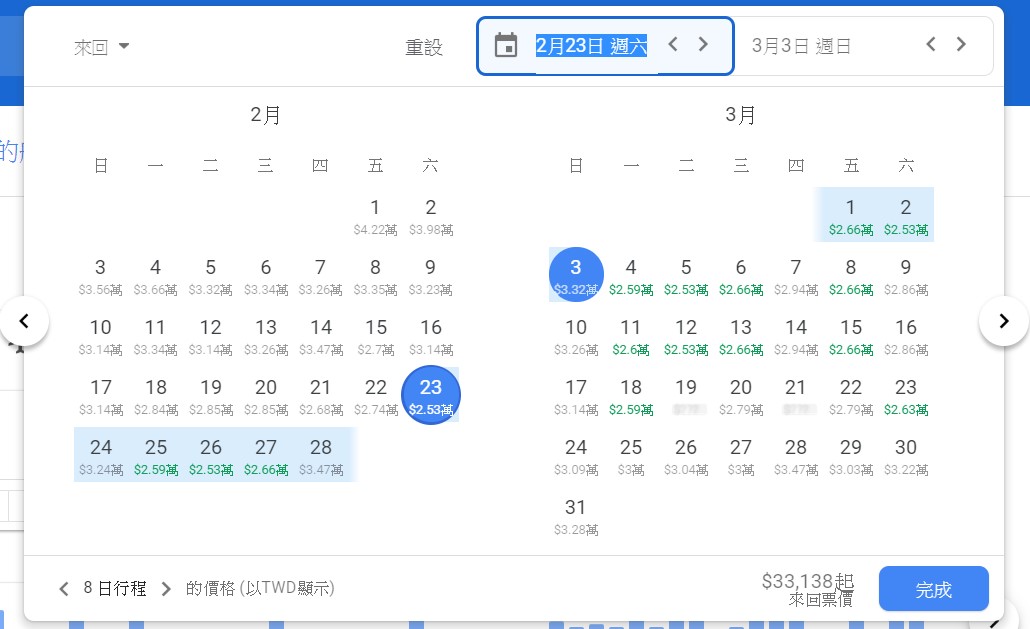1030x629 pixels.
Task: Show next months in calendar
Action: coord(1004,321)
